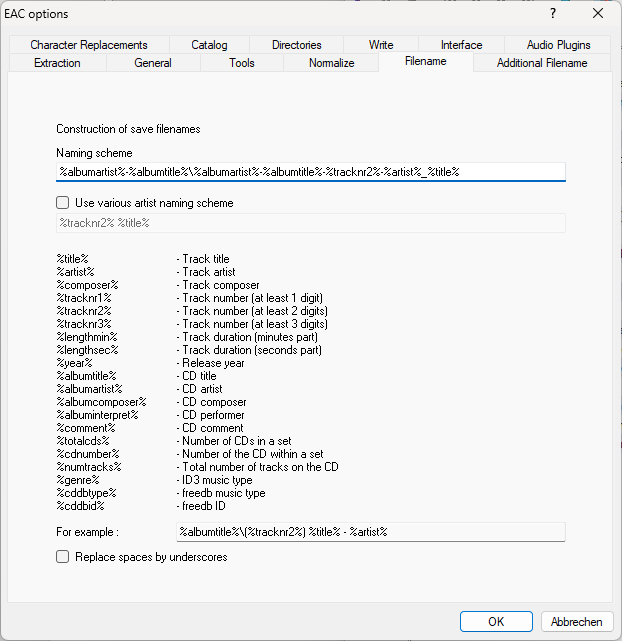Click the example filename field
622x641 pixels.
(370, 532)
